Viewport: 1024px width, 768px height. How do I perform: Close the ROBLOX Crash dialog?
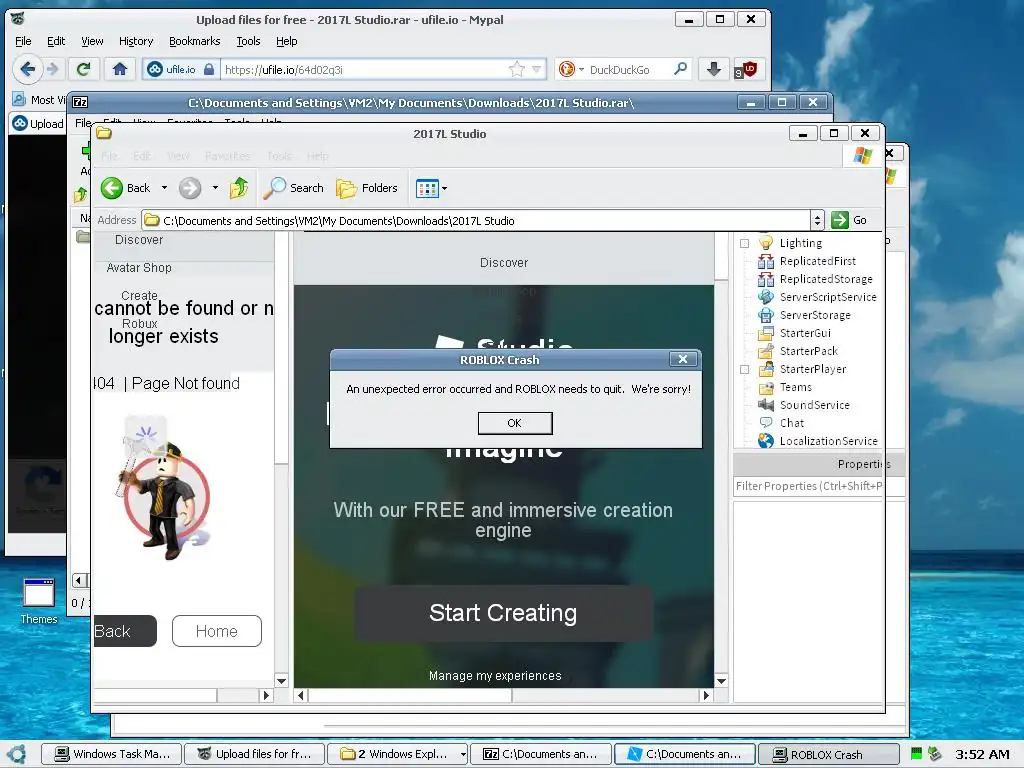pyautogui.click(x=682, y=359)
